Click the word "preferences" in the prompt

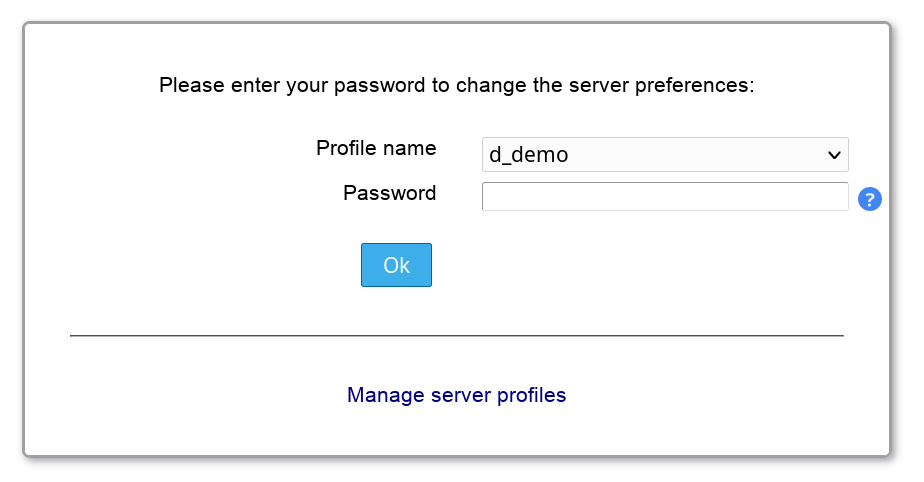(691, 85)
